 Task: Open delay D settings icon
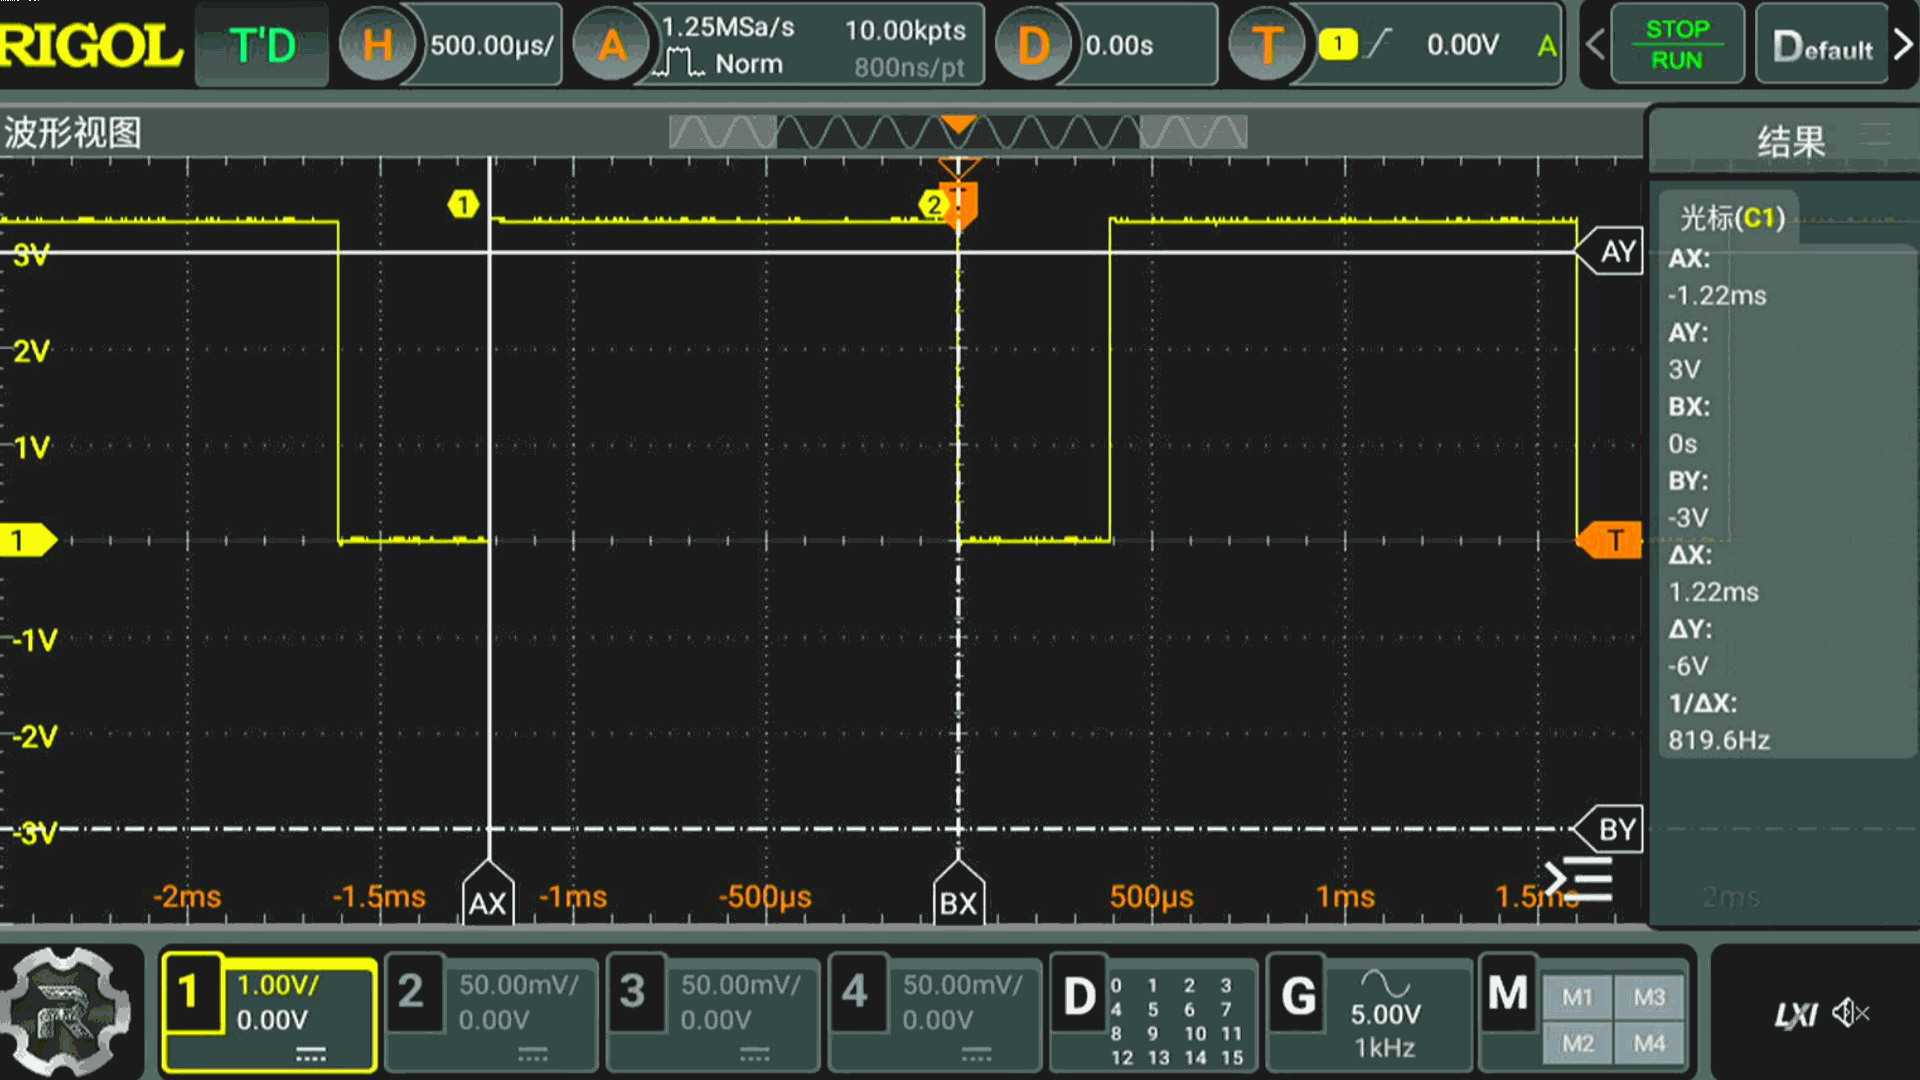click(x=1032, y=45)
